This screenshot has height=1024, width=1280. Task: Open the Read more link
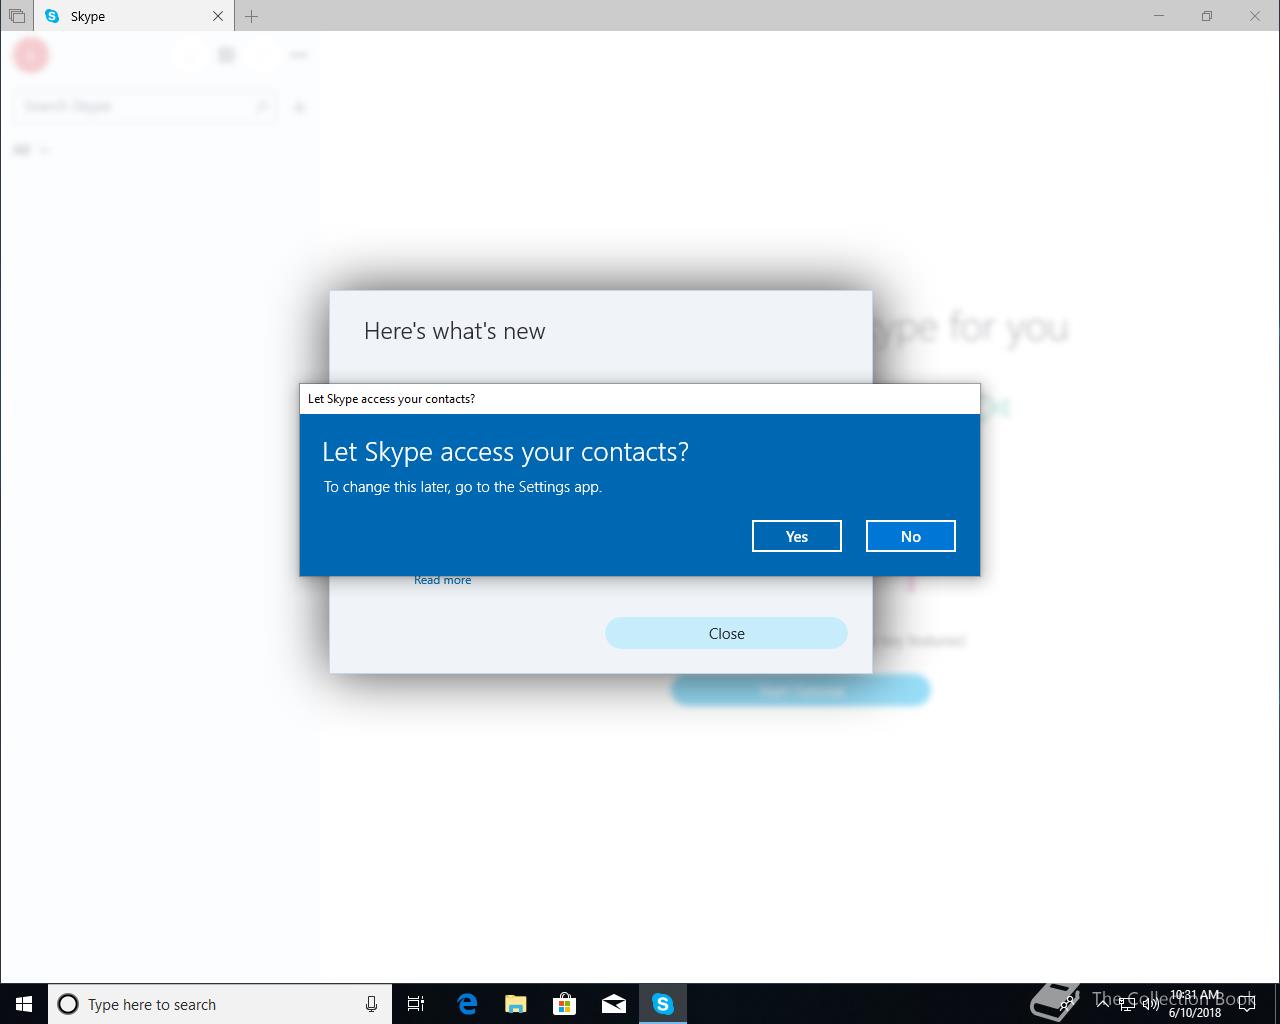point(442,580)
